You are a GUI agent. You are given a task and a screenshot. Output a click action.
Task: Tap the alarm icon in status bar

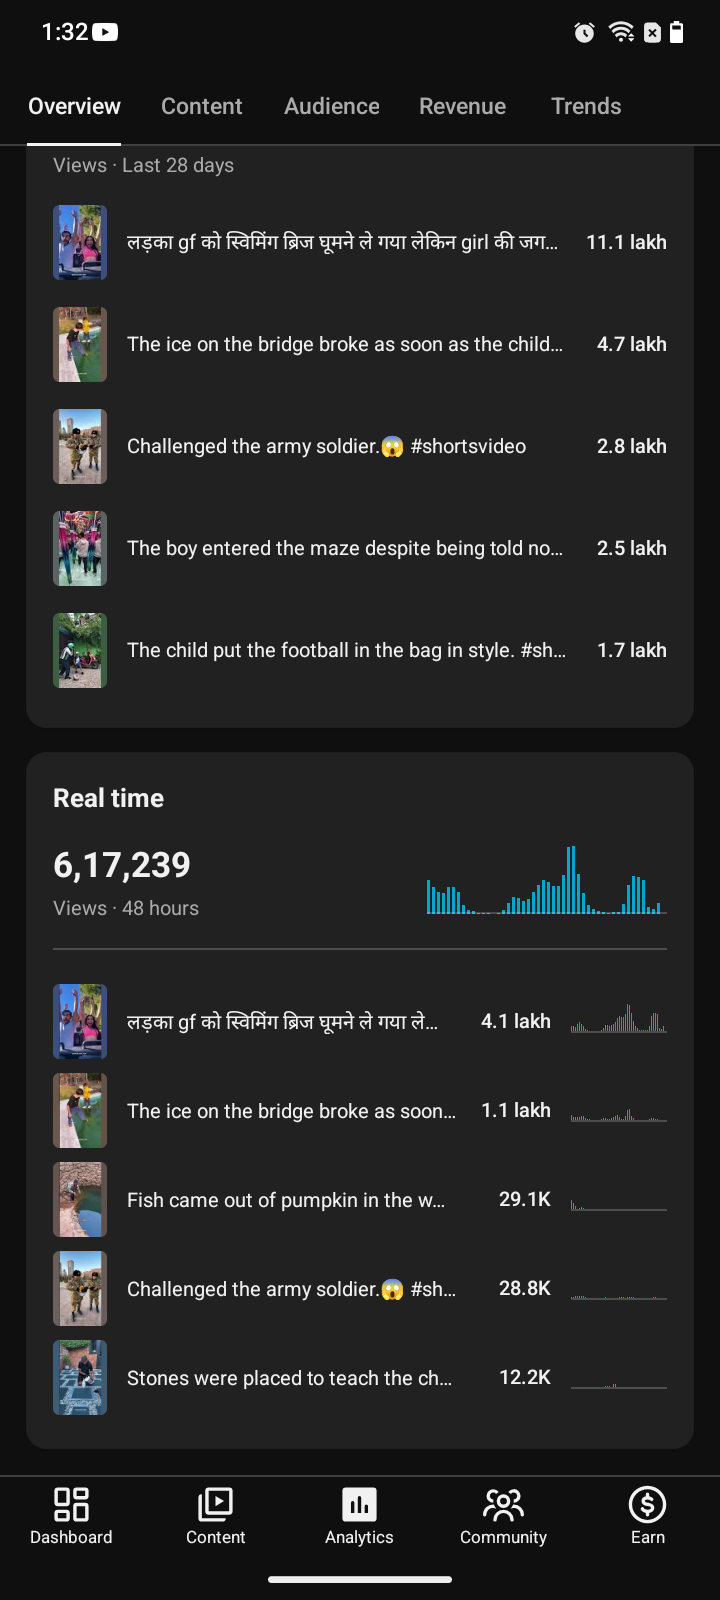coord(585,33)
